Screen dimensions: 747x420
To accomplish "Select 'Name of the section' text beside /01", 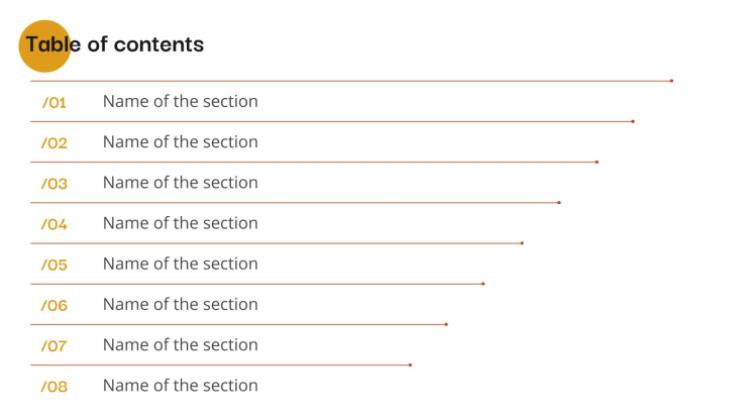I will point(181,101).
